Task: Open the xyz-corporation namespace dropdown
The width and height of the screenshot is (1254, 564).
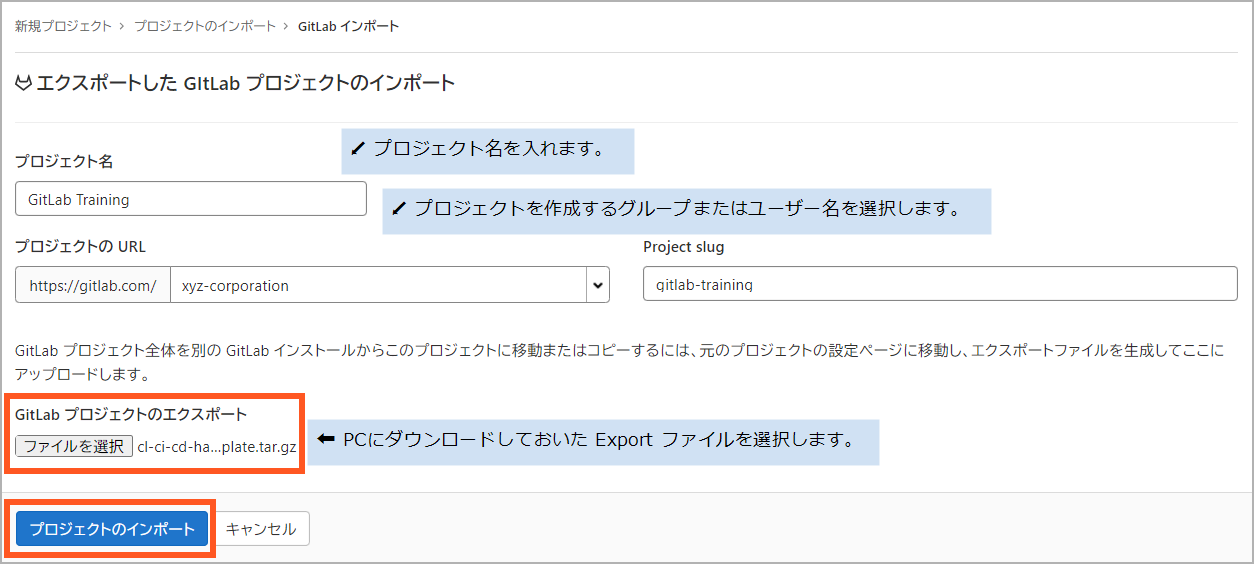Action: tap(390, 285)
